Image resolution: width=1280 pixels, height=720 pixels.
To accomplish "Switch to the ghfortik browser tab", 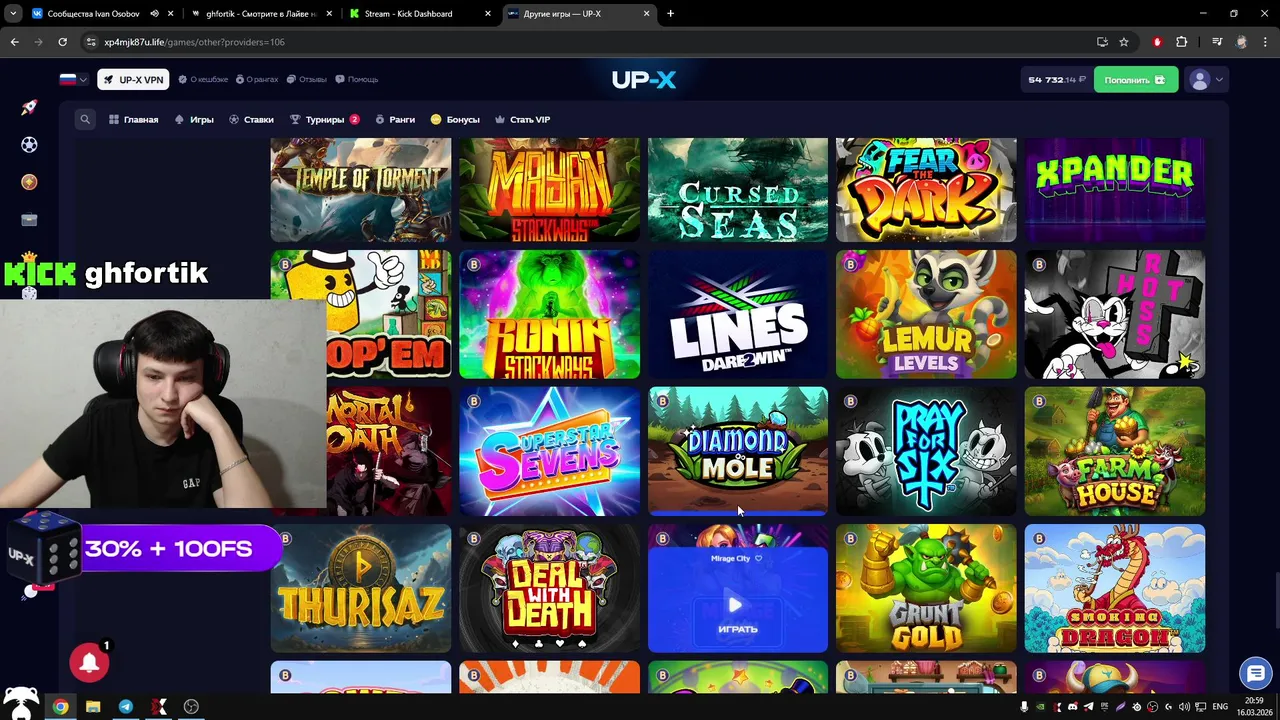I will tap(261, 14).
